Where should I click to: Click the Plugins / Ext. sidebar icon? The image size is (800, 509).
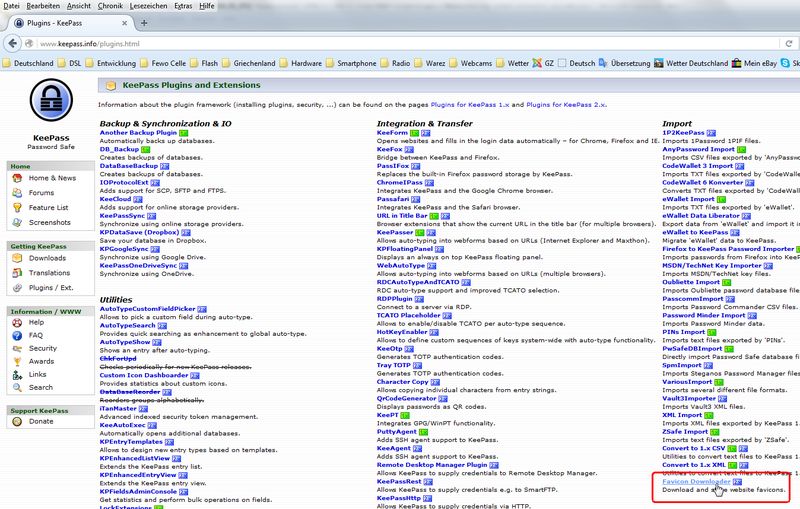coord(17,288)
